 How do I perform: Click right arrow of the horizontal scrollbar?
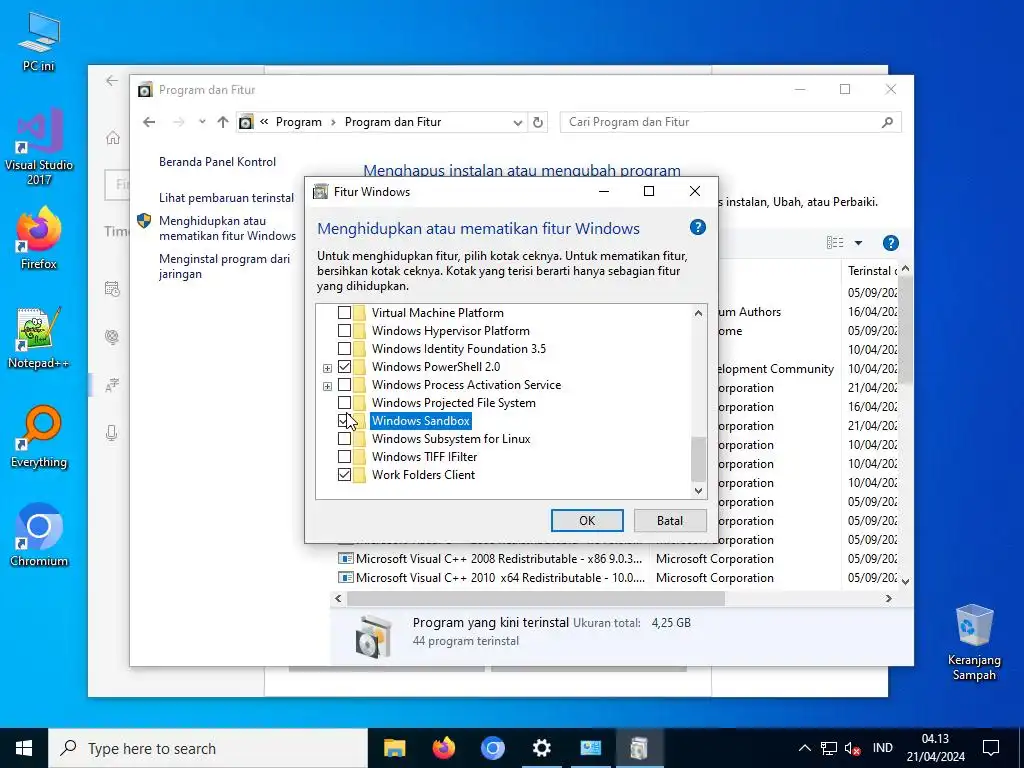pos(888,598)
